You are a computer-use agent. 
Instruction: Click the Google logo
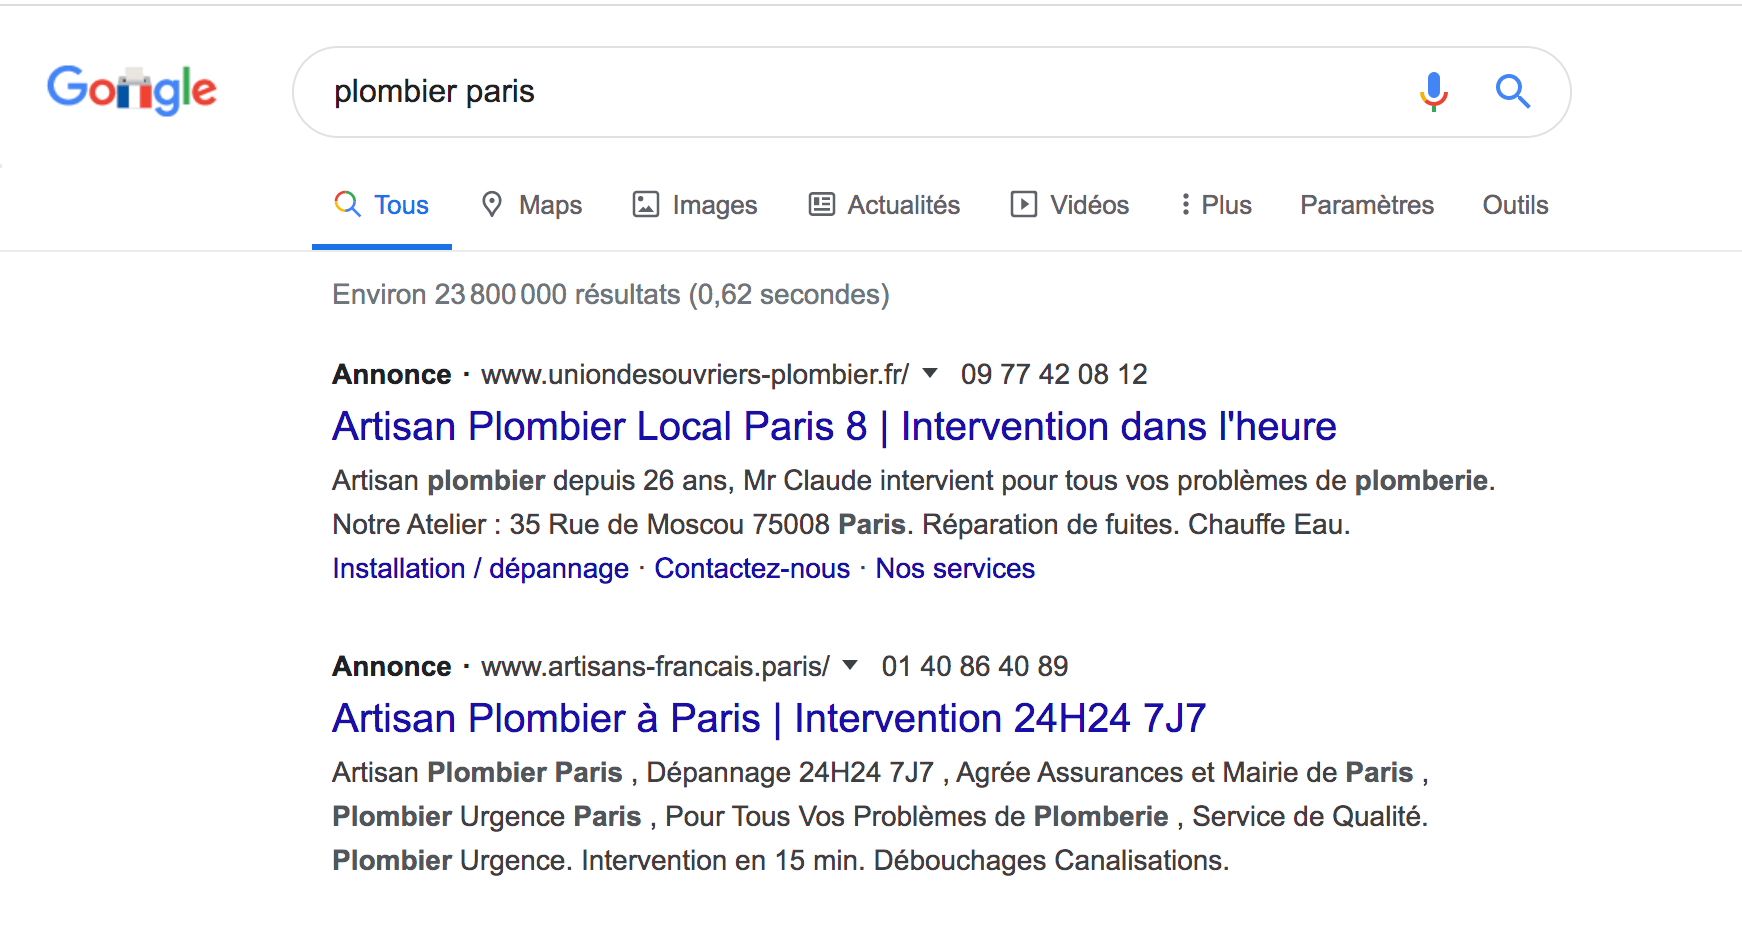pos(132,90)
